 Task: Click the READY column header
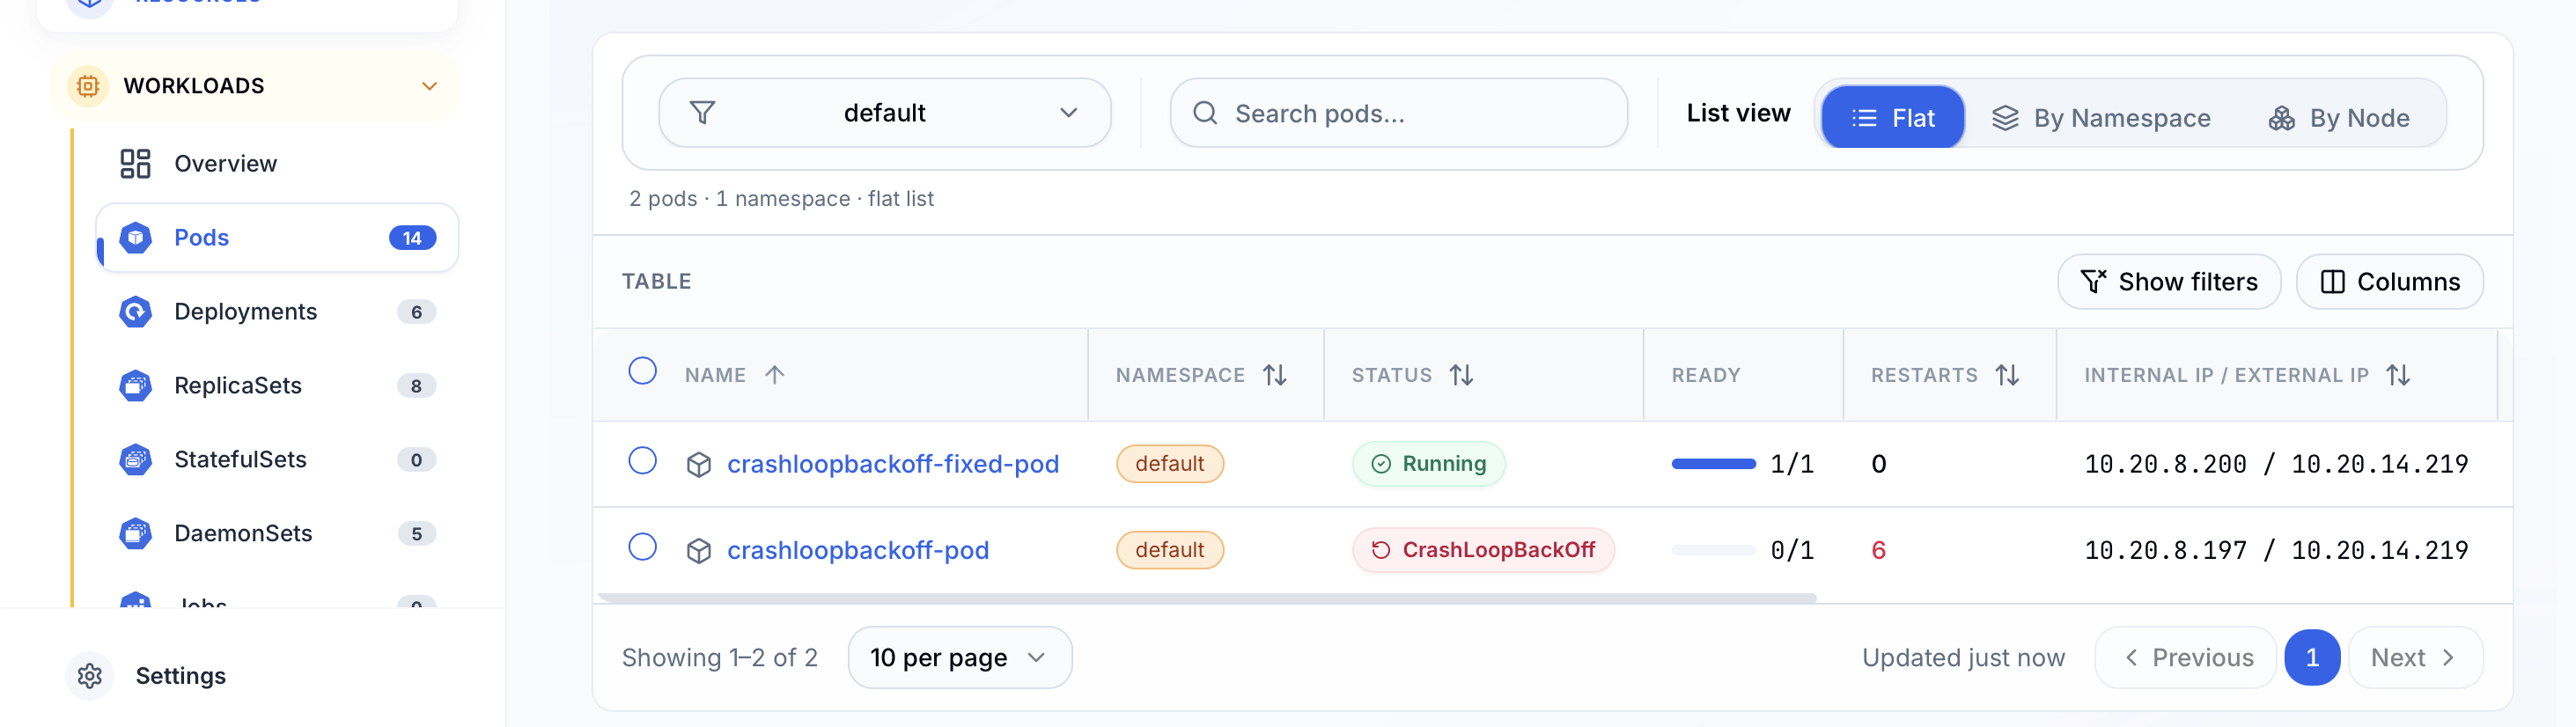[x=1706, y=375]
